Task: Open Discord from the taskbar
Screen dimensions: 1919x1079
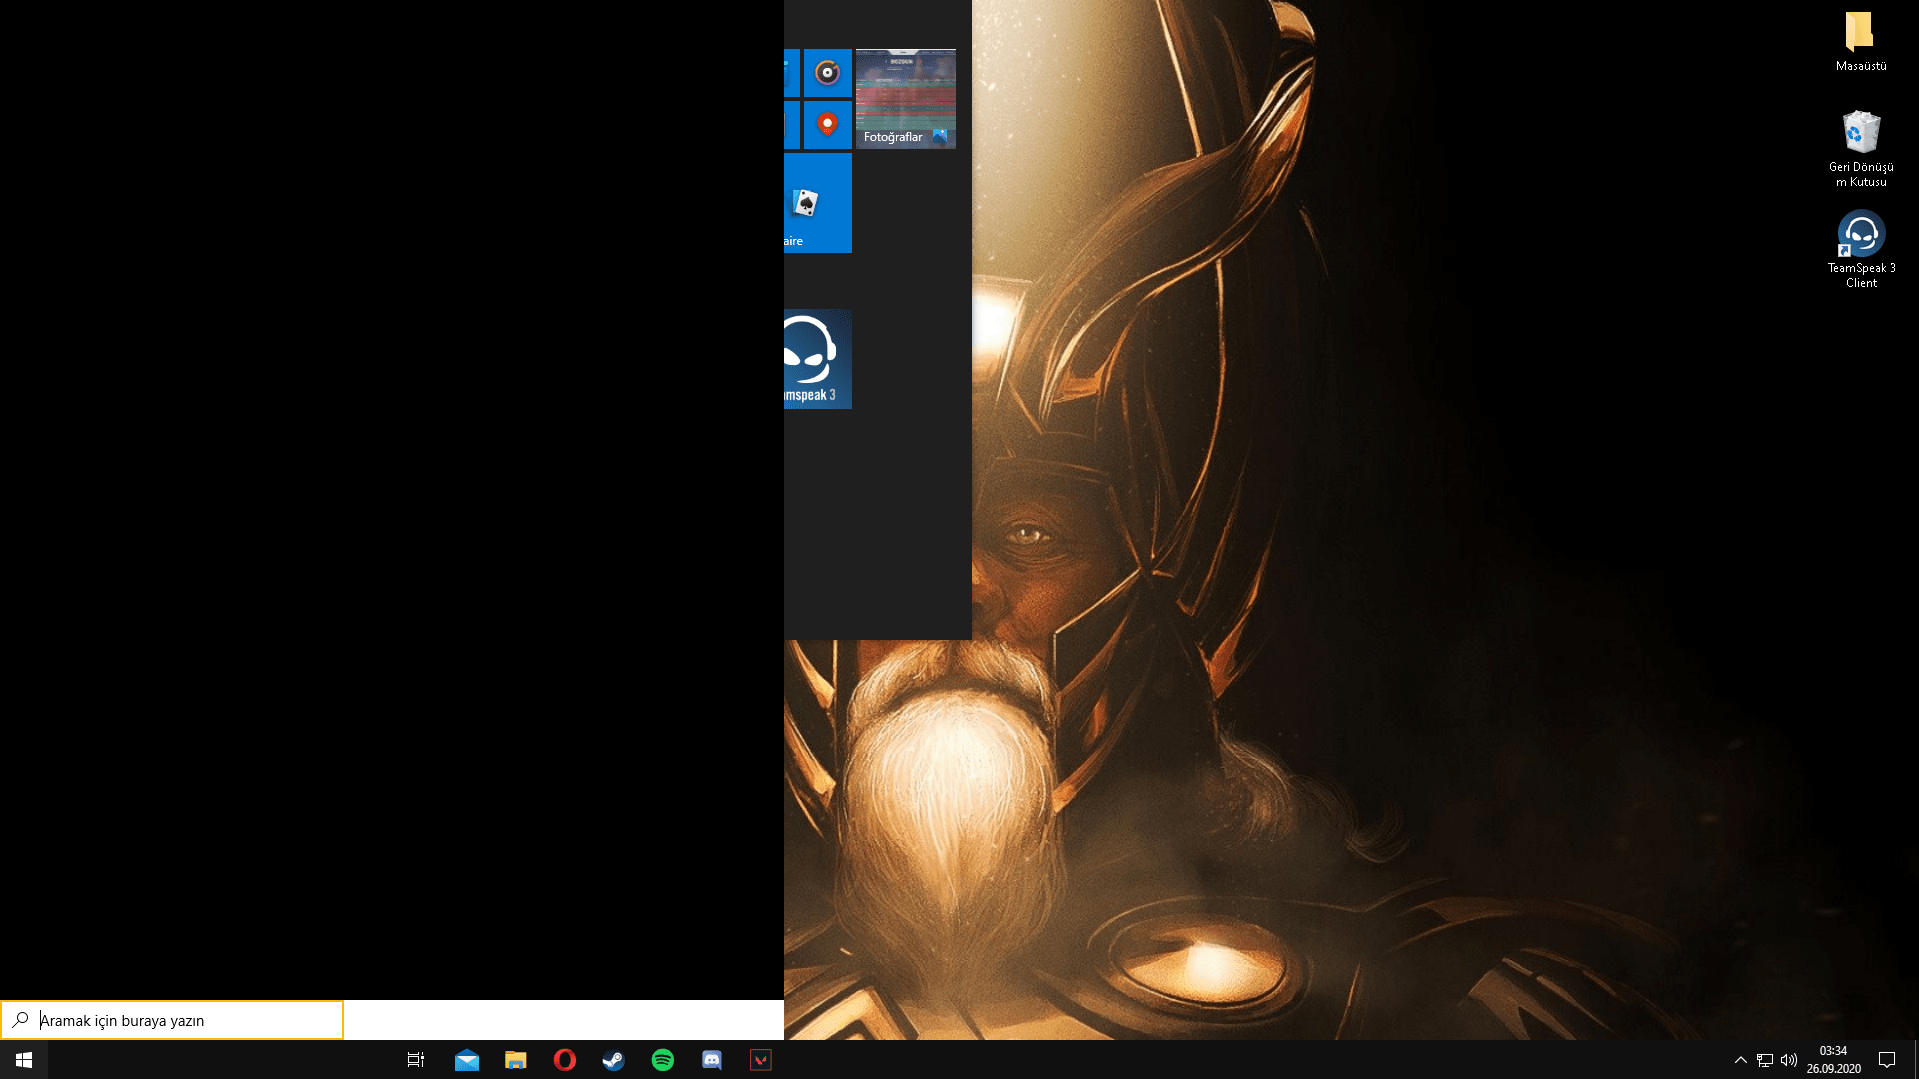Action: 711,1059
